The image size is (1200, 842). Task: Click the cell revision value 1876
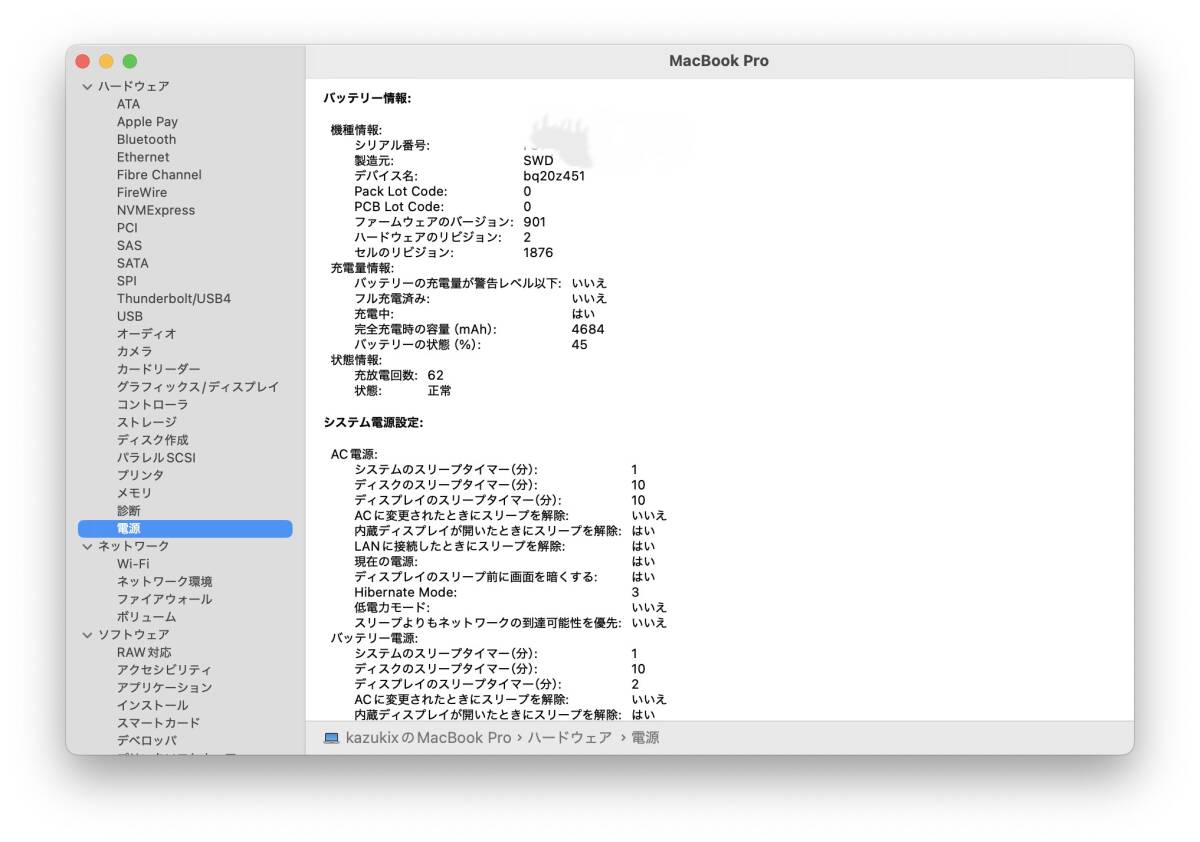coord(538,253)
